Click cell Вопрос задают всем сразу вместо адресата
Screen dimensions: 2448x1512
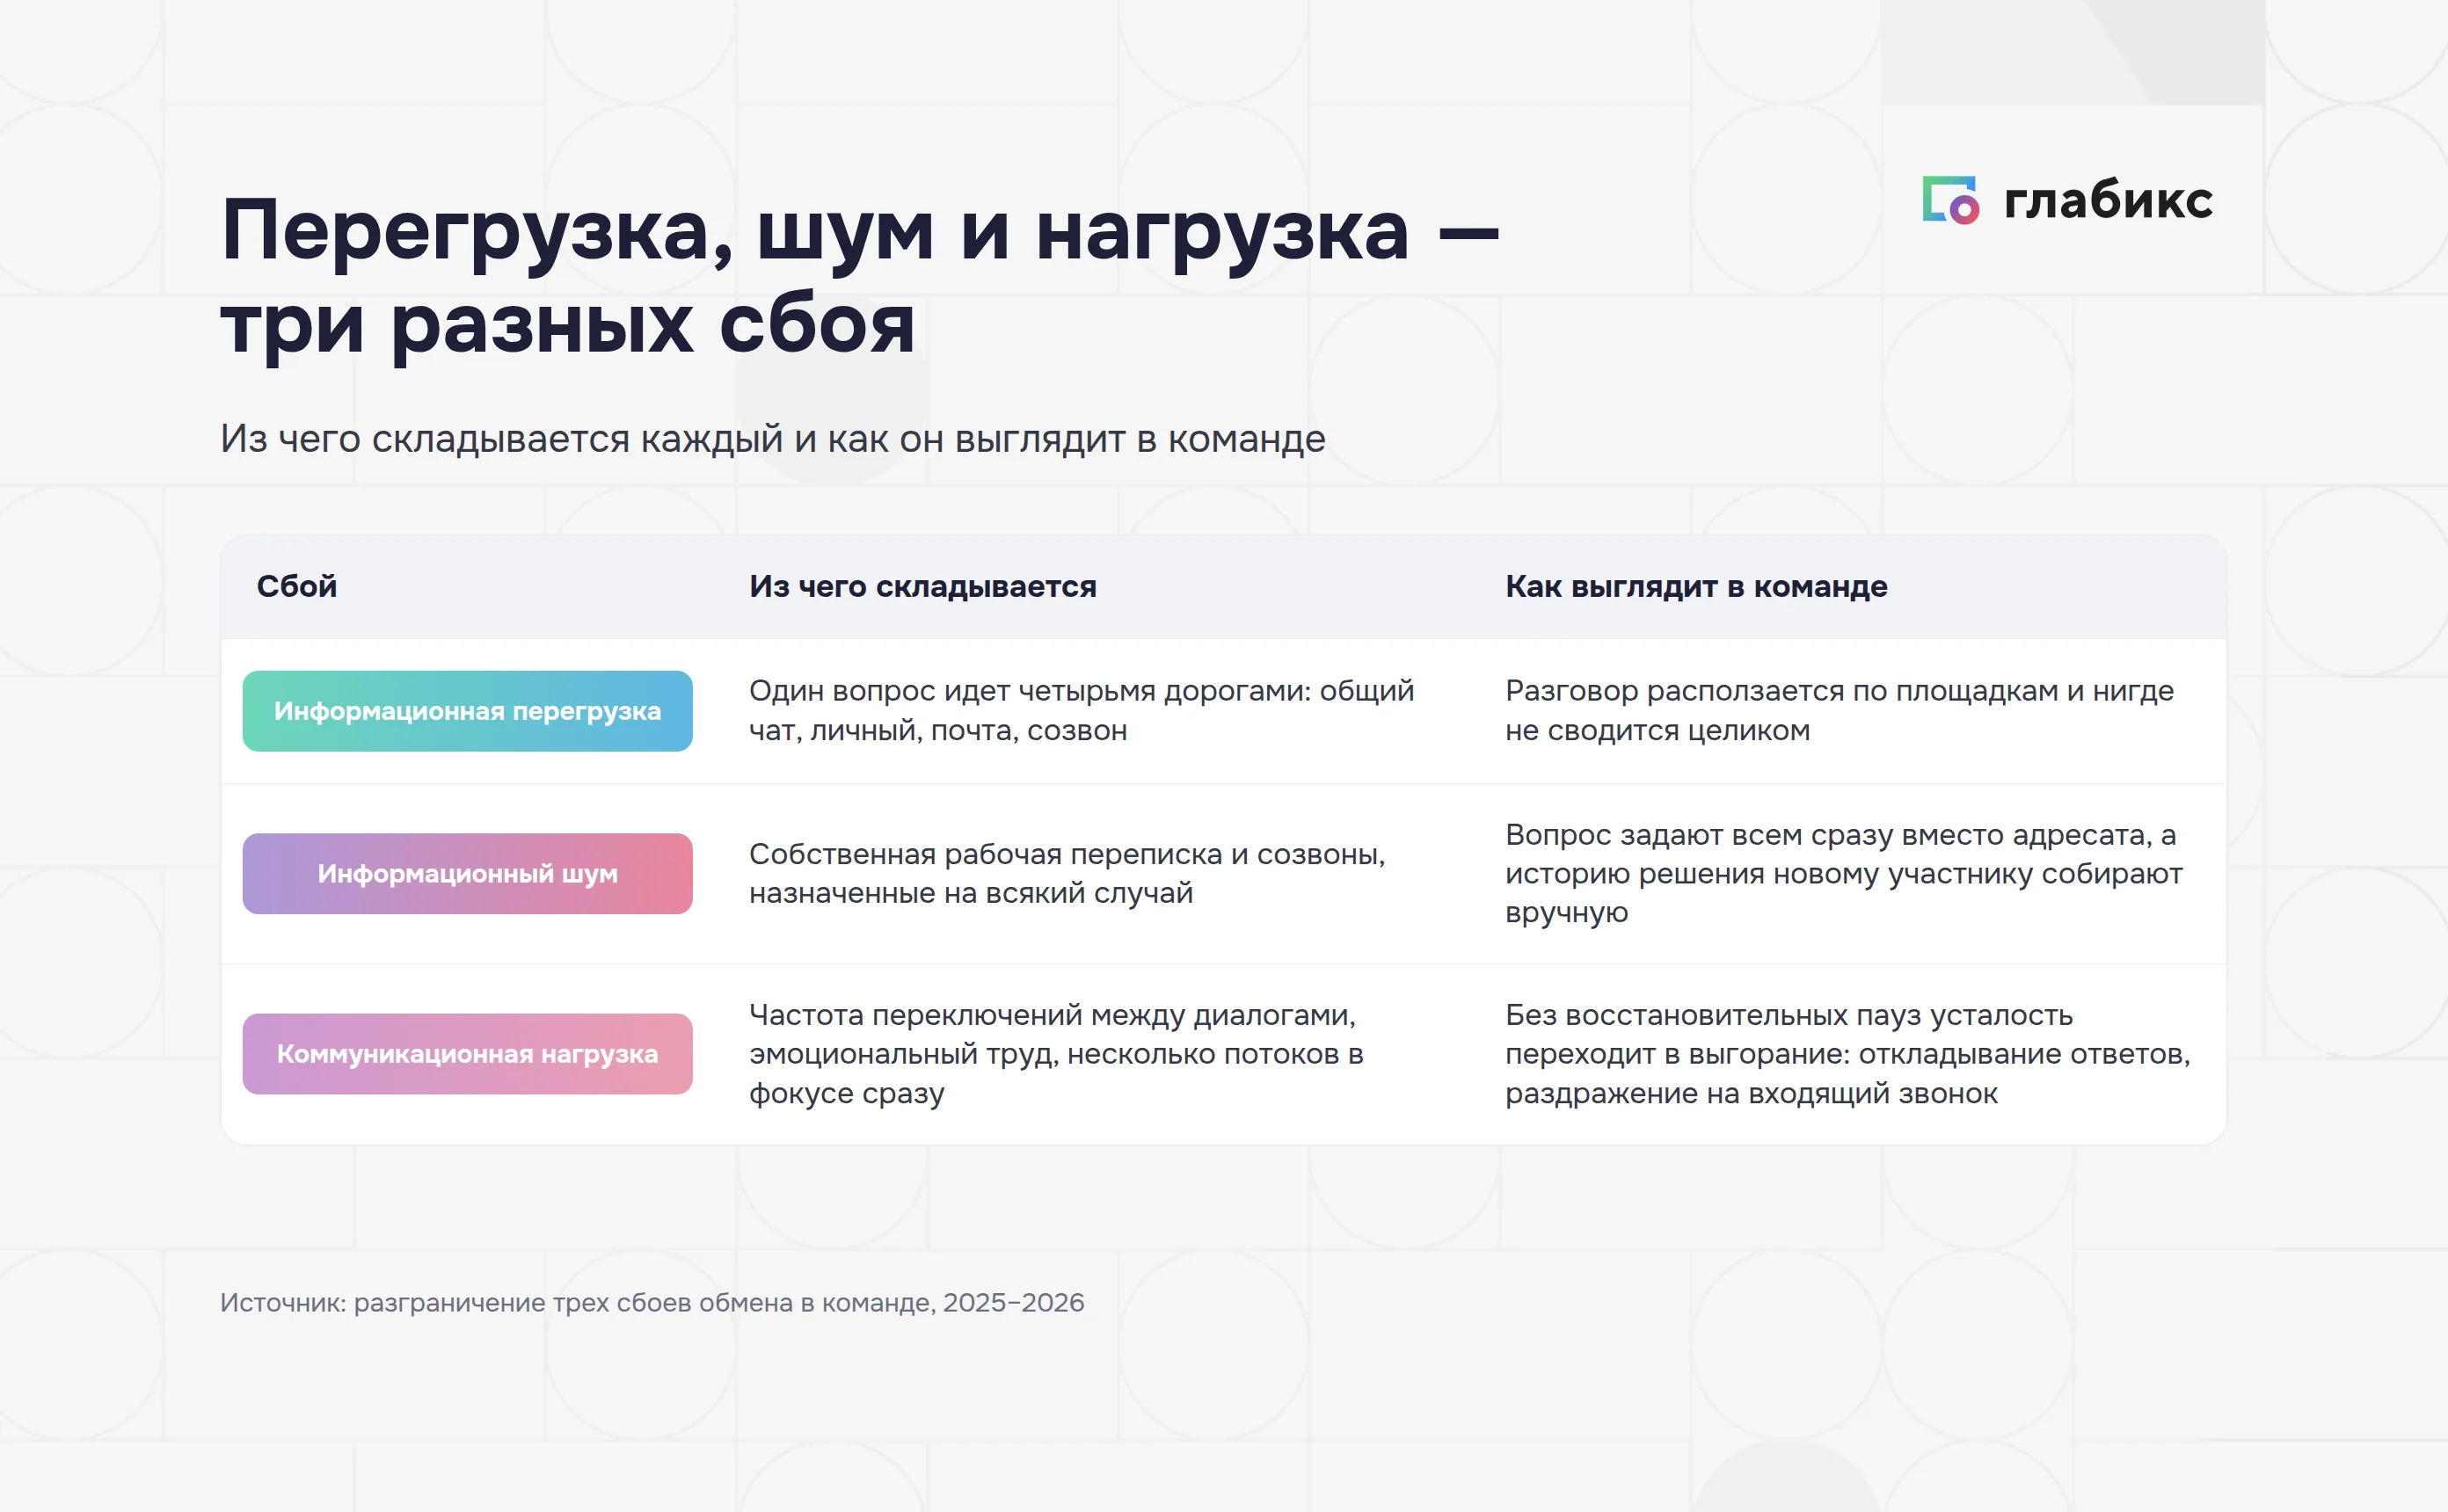1843,873
